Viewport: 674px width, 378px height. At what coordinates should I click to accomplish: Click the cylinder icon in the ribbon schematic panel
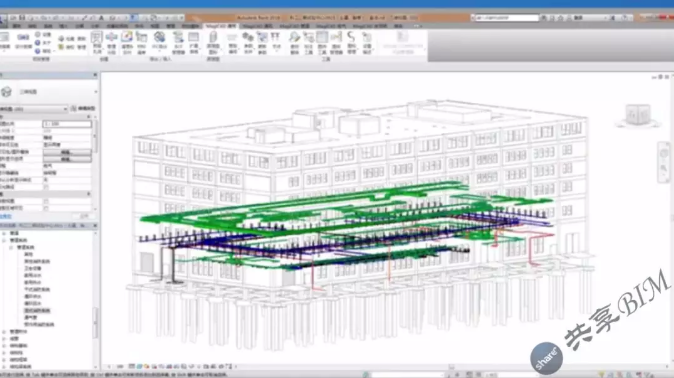[213, 38]
